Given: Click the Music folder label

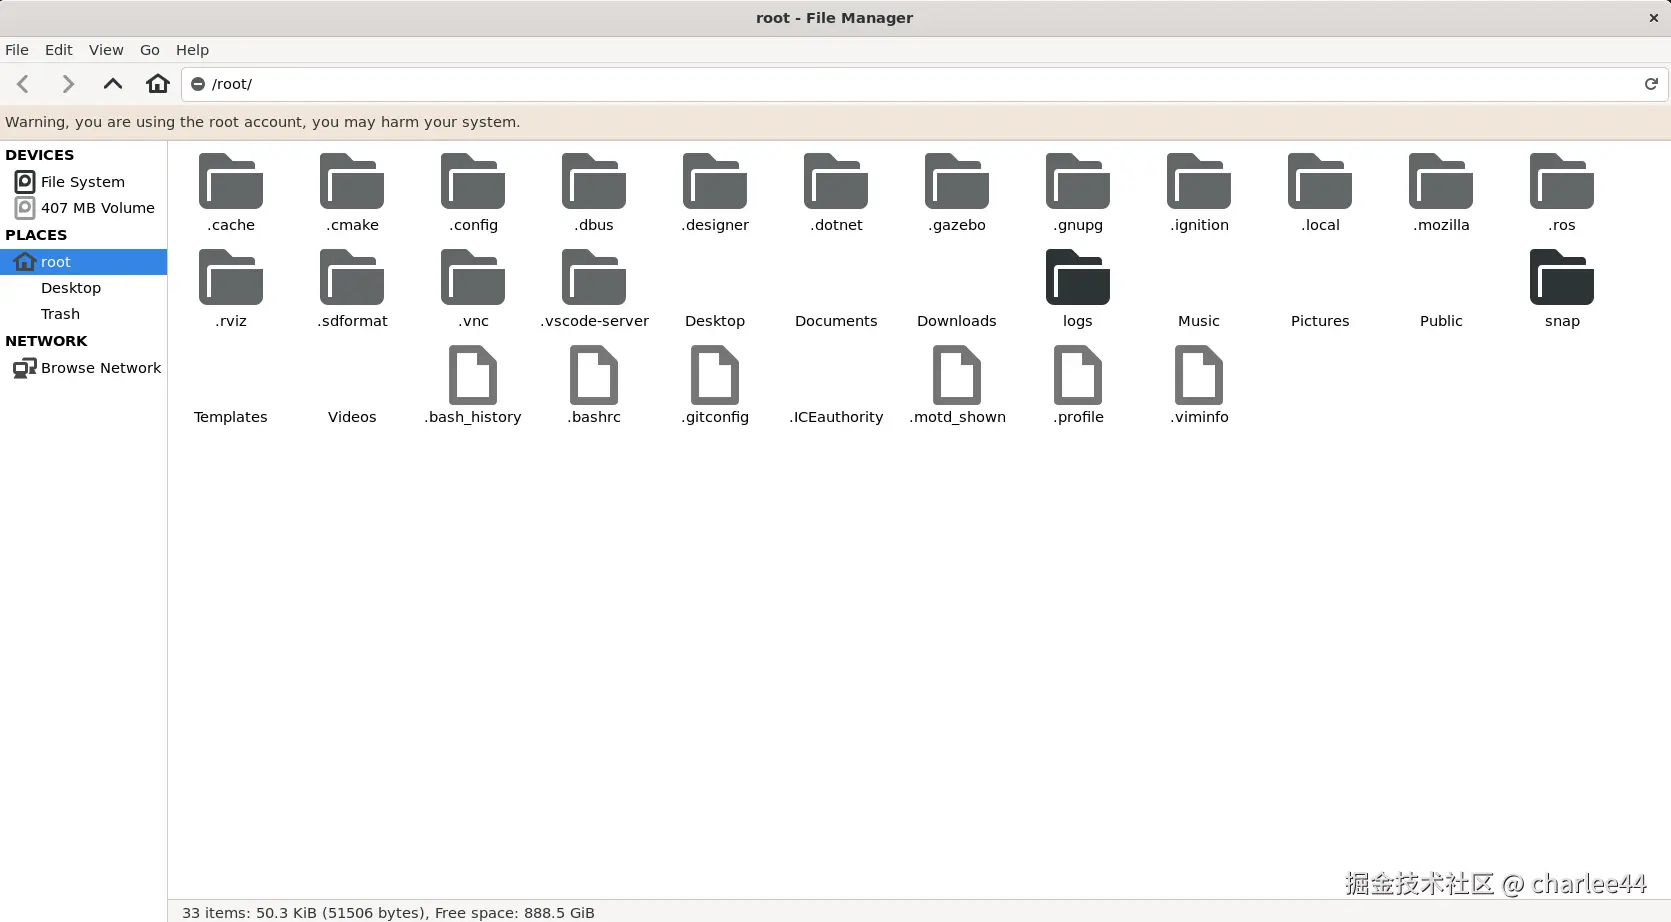Looking at the screenshot, I should coord(1199,321).
